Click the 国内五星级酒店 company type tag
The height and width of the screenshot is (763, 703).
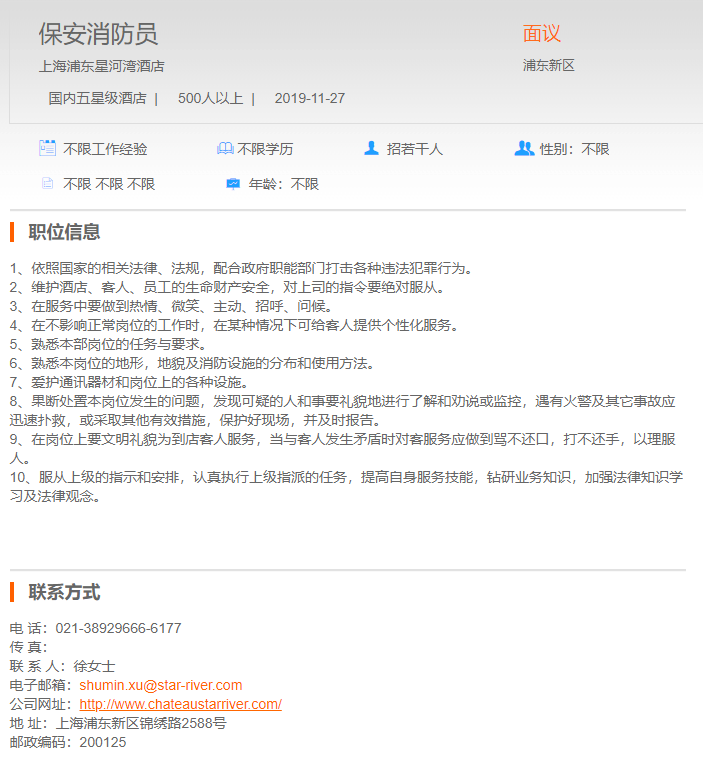tap(97, 98)
